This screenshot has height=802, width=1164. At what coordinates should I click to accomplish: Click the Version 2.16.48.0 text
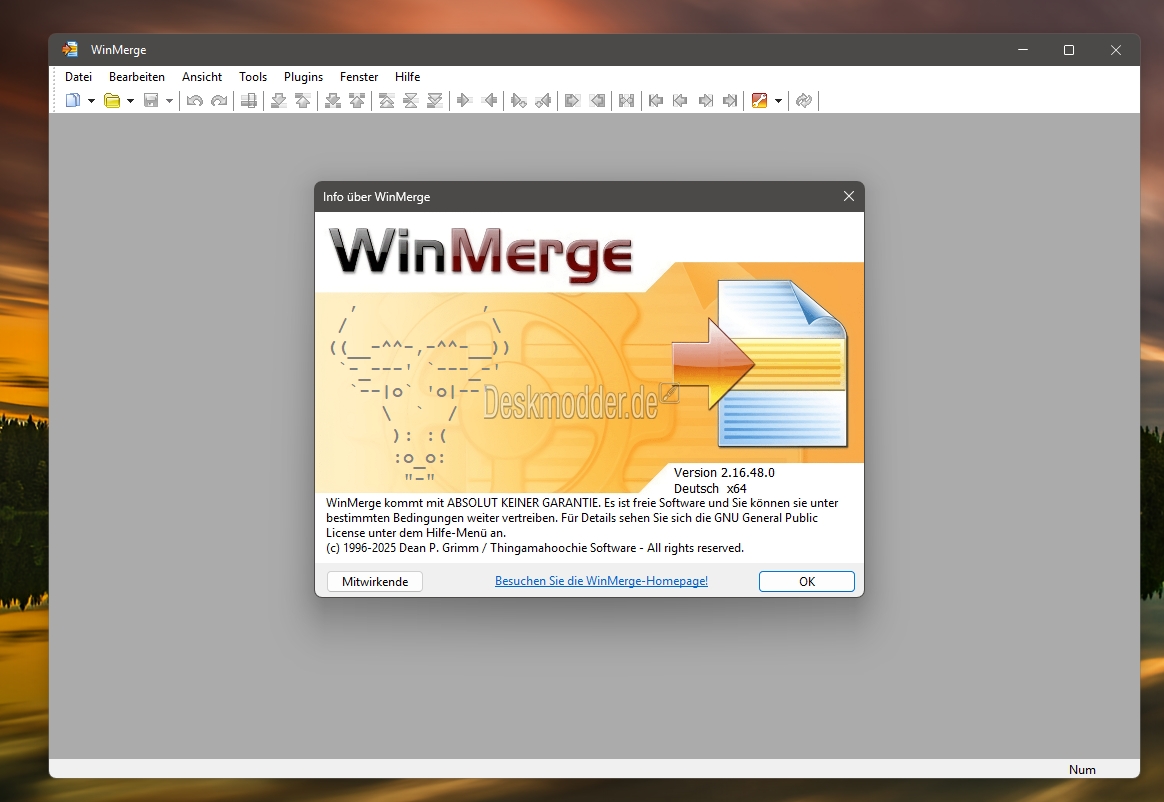724,472
